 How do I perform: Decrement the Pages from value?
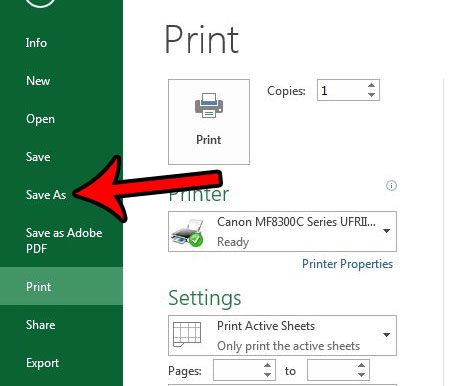click(267, 375)
